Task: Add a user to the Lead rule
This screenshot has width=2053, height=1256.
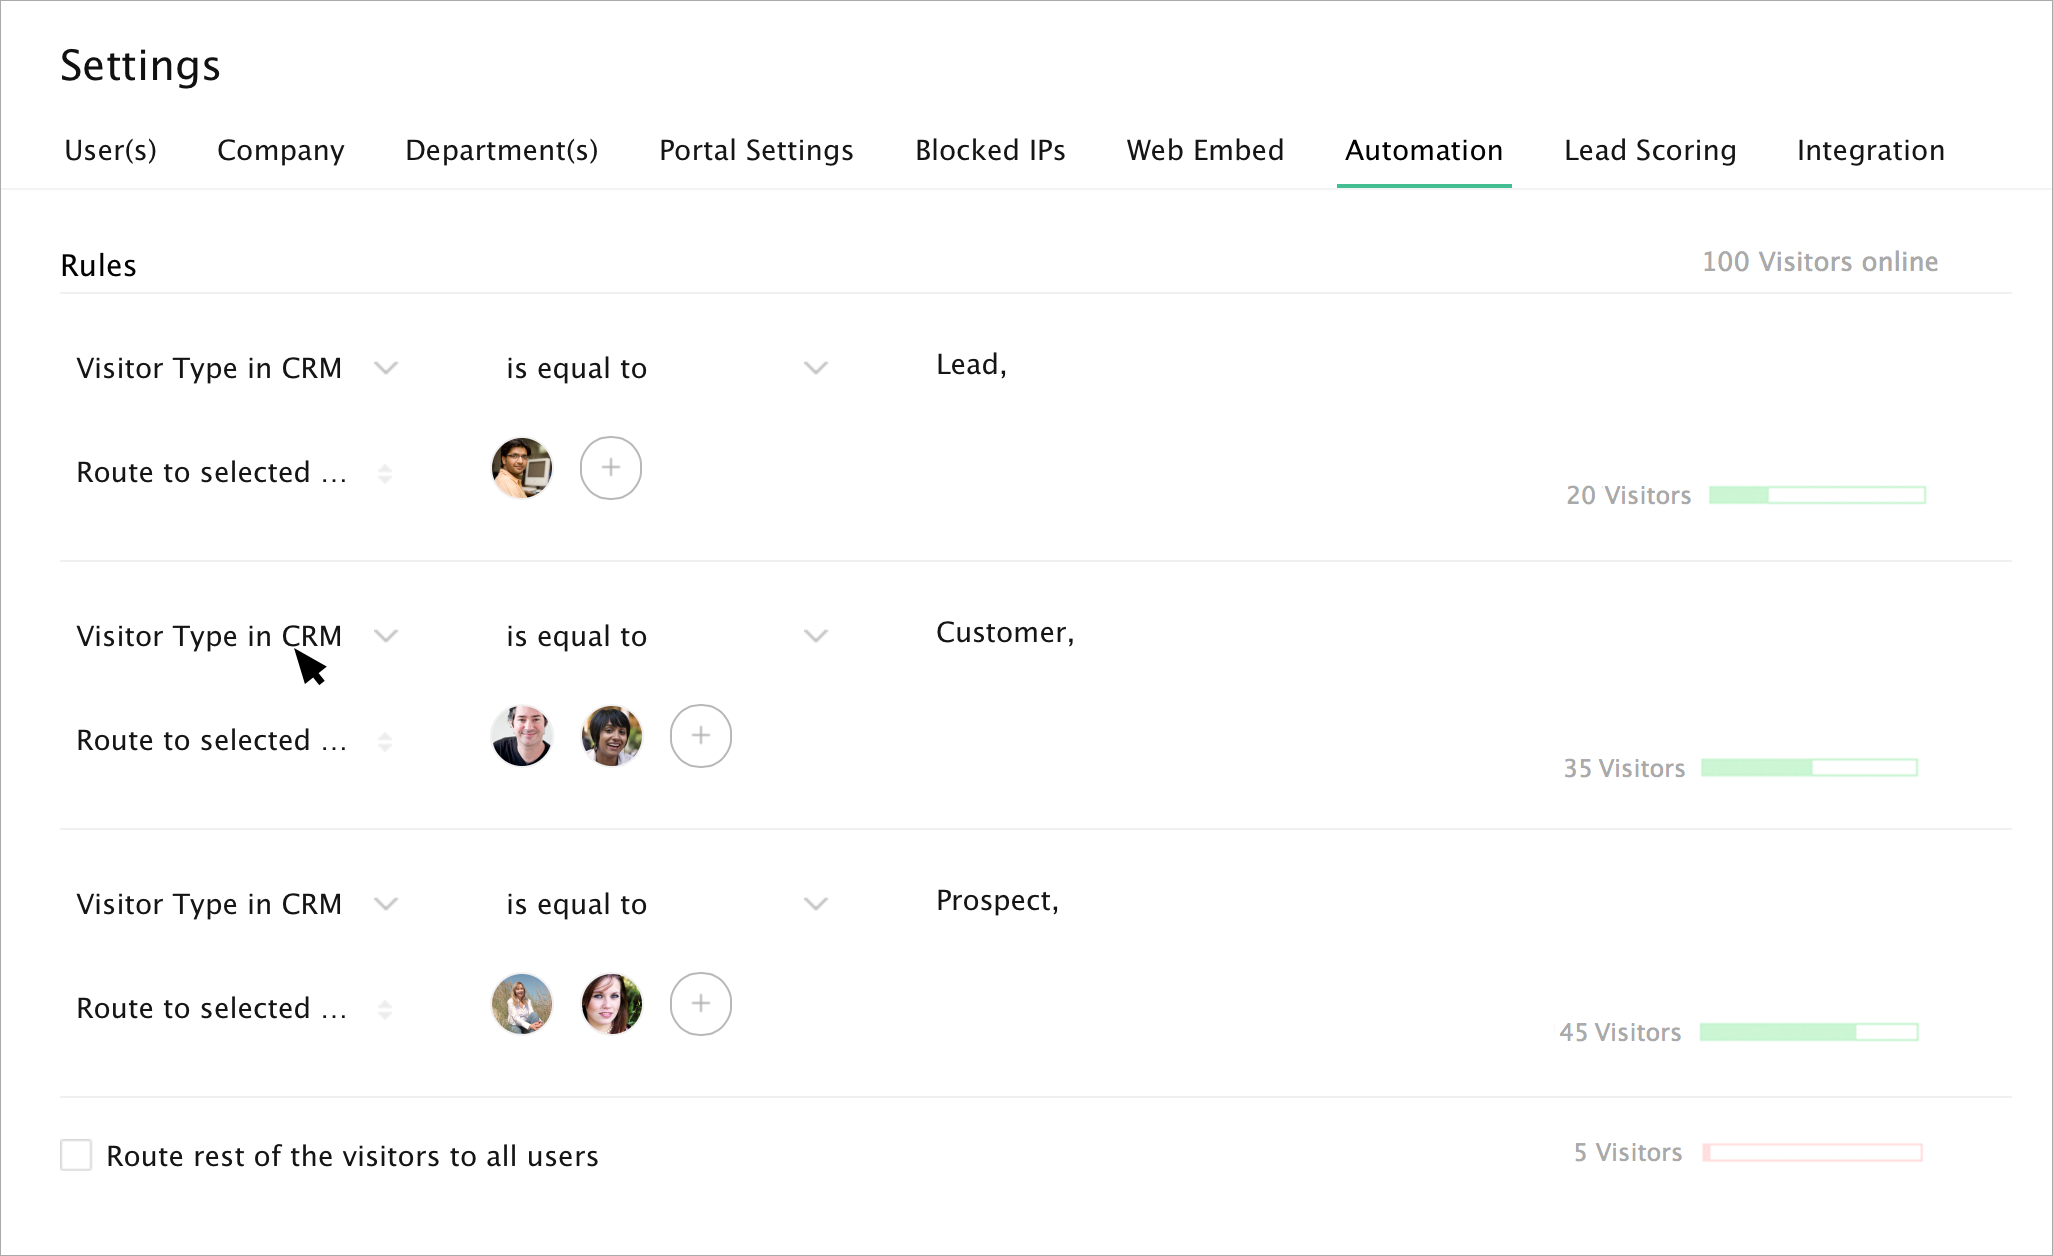Action: 610,468
